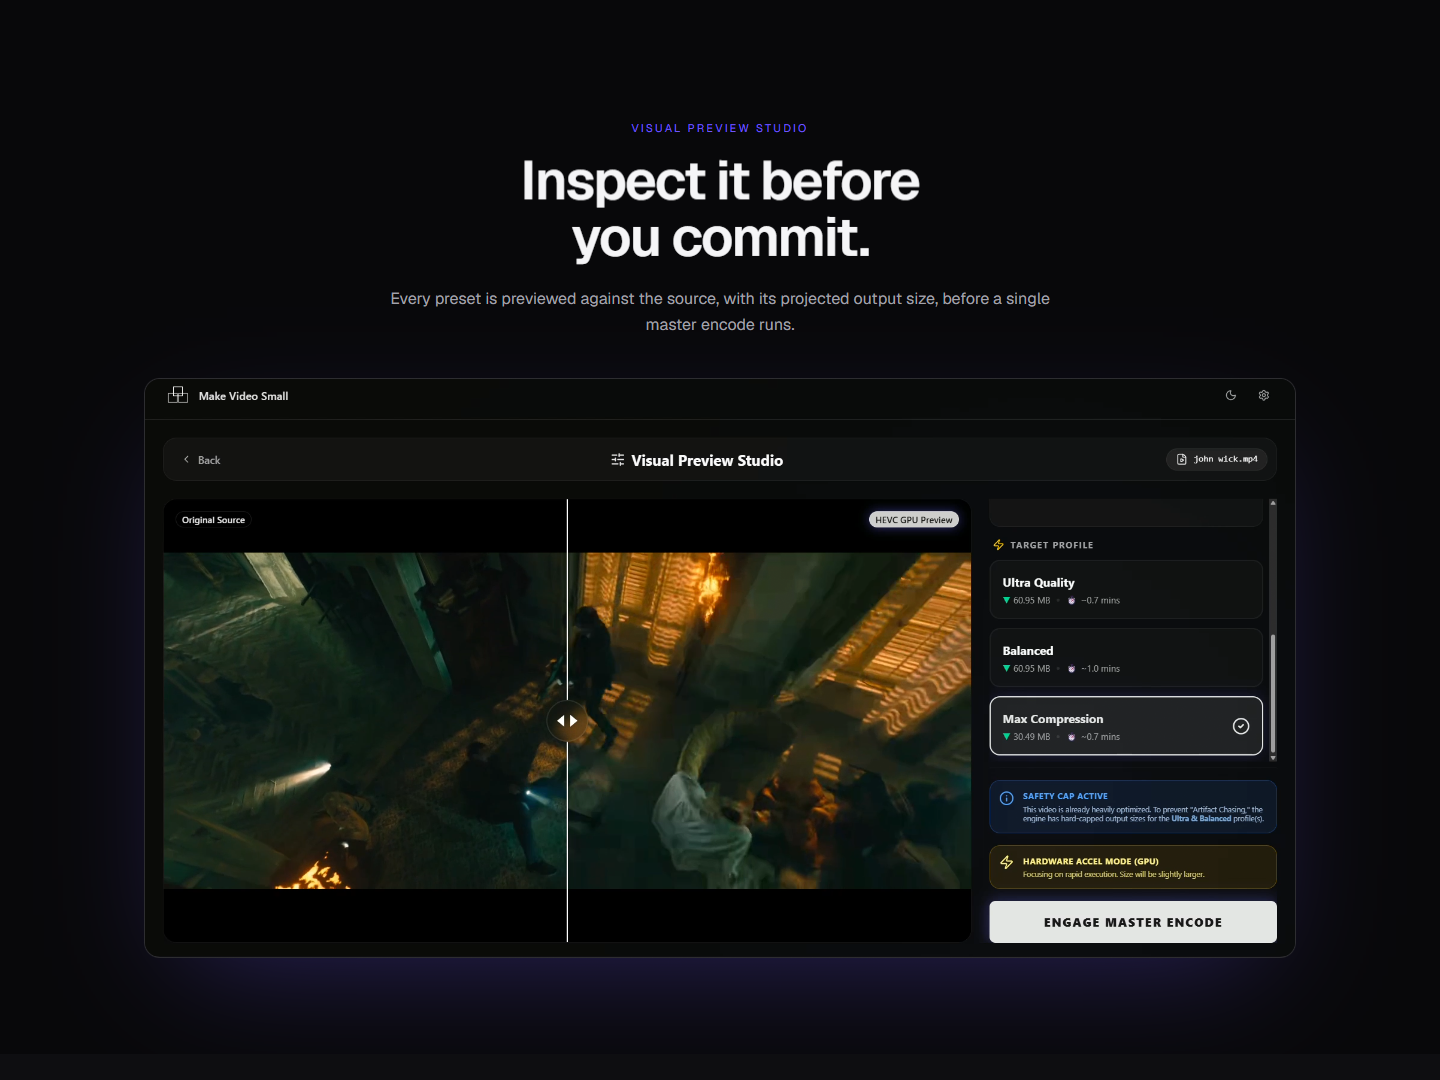
Task: Select the Max Compression profile
Action: click(1126, 726)
